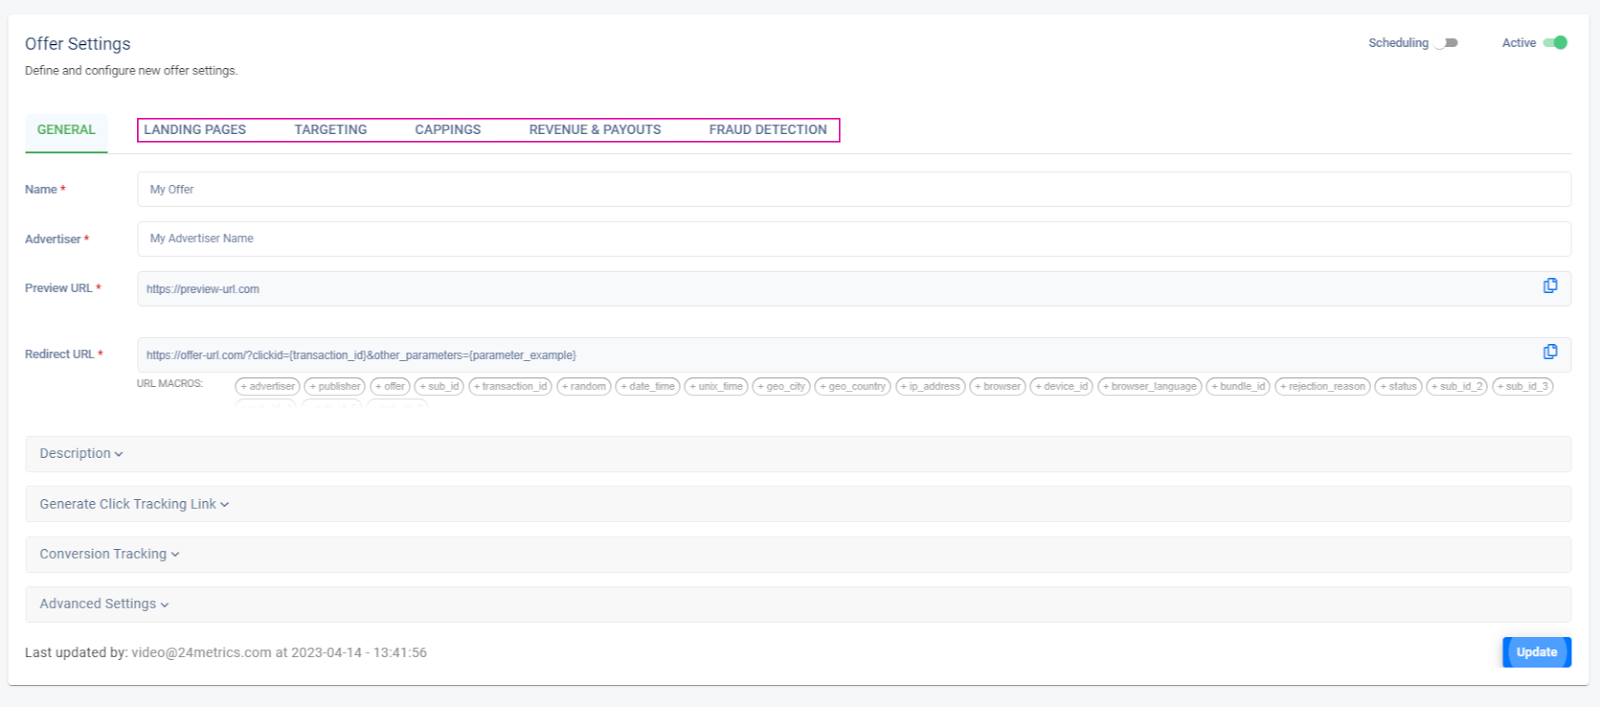Add the browser URL macro
This screenshot has height=707, width=1600.
998,386
